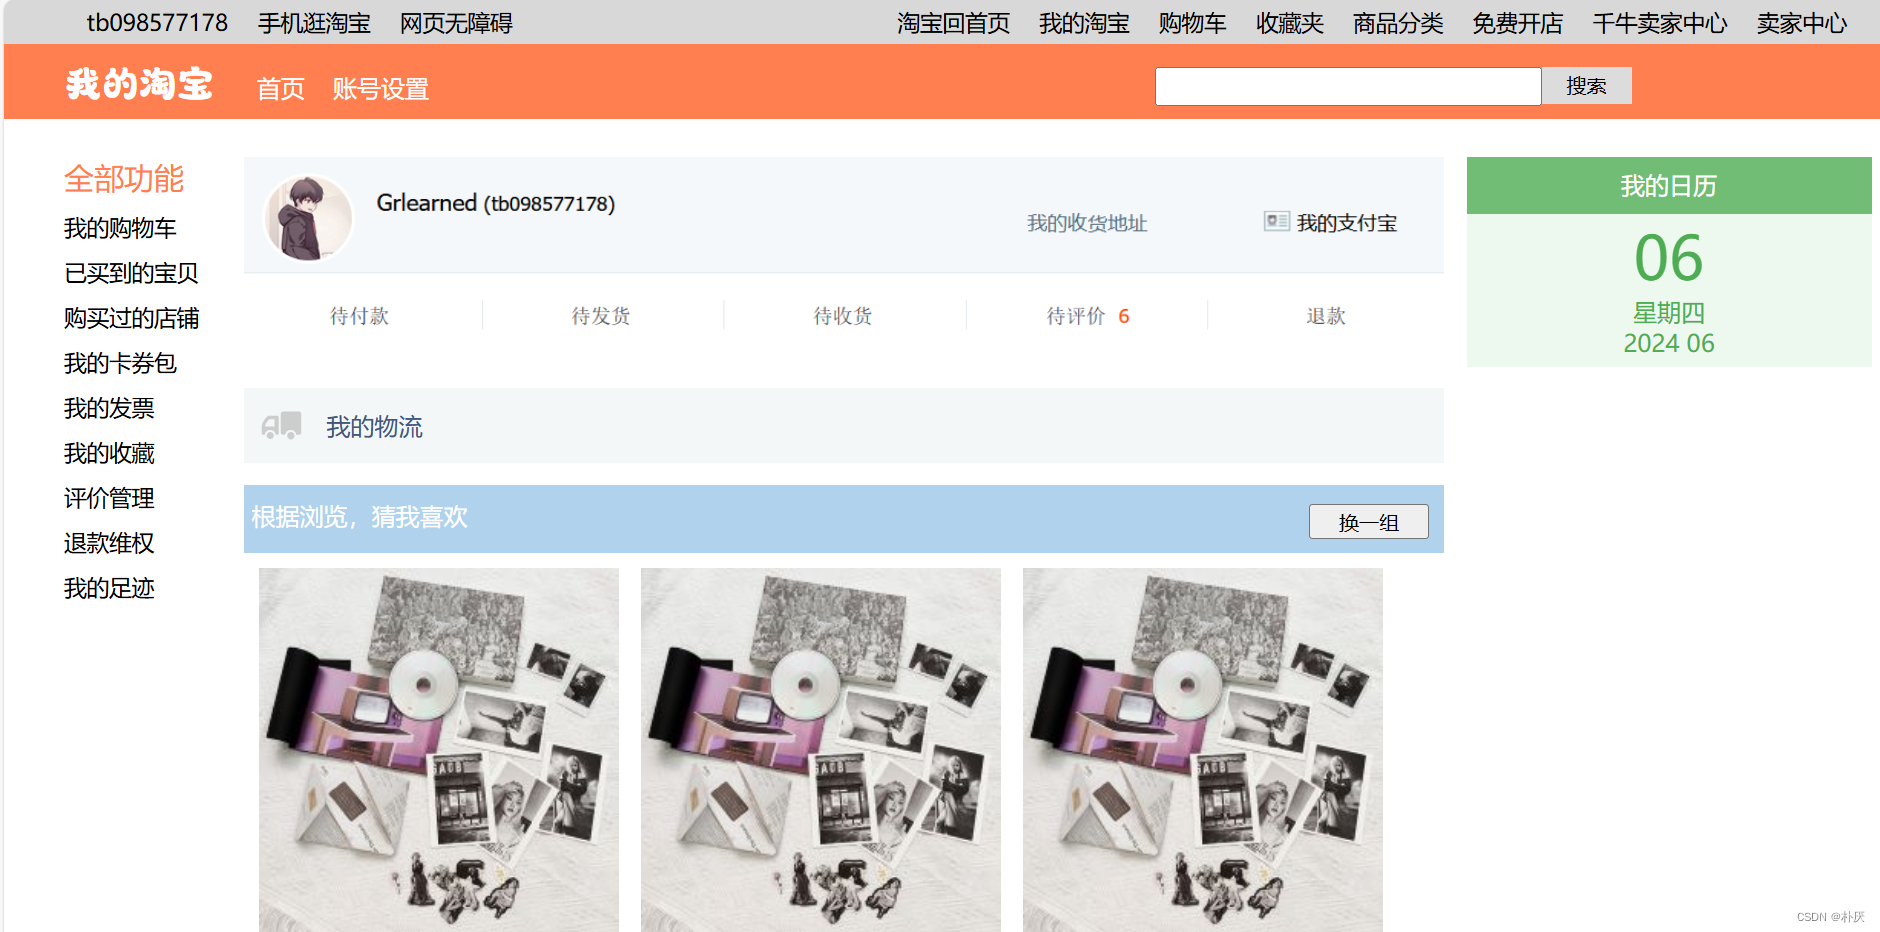Screen dimensions: 1880x932
Task: Open the tb098577178 account link in top bar
Action: (x=157, y=22)
